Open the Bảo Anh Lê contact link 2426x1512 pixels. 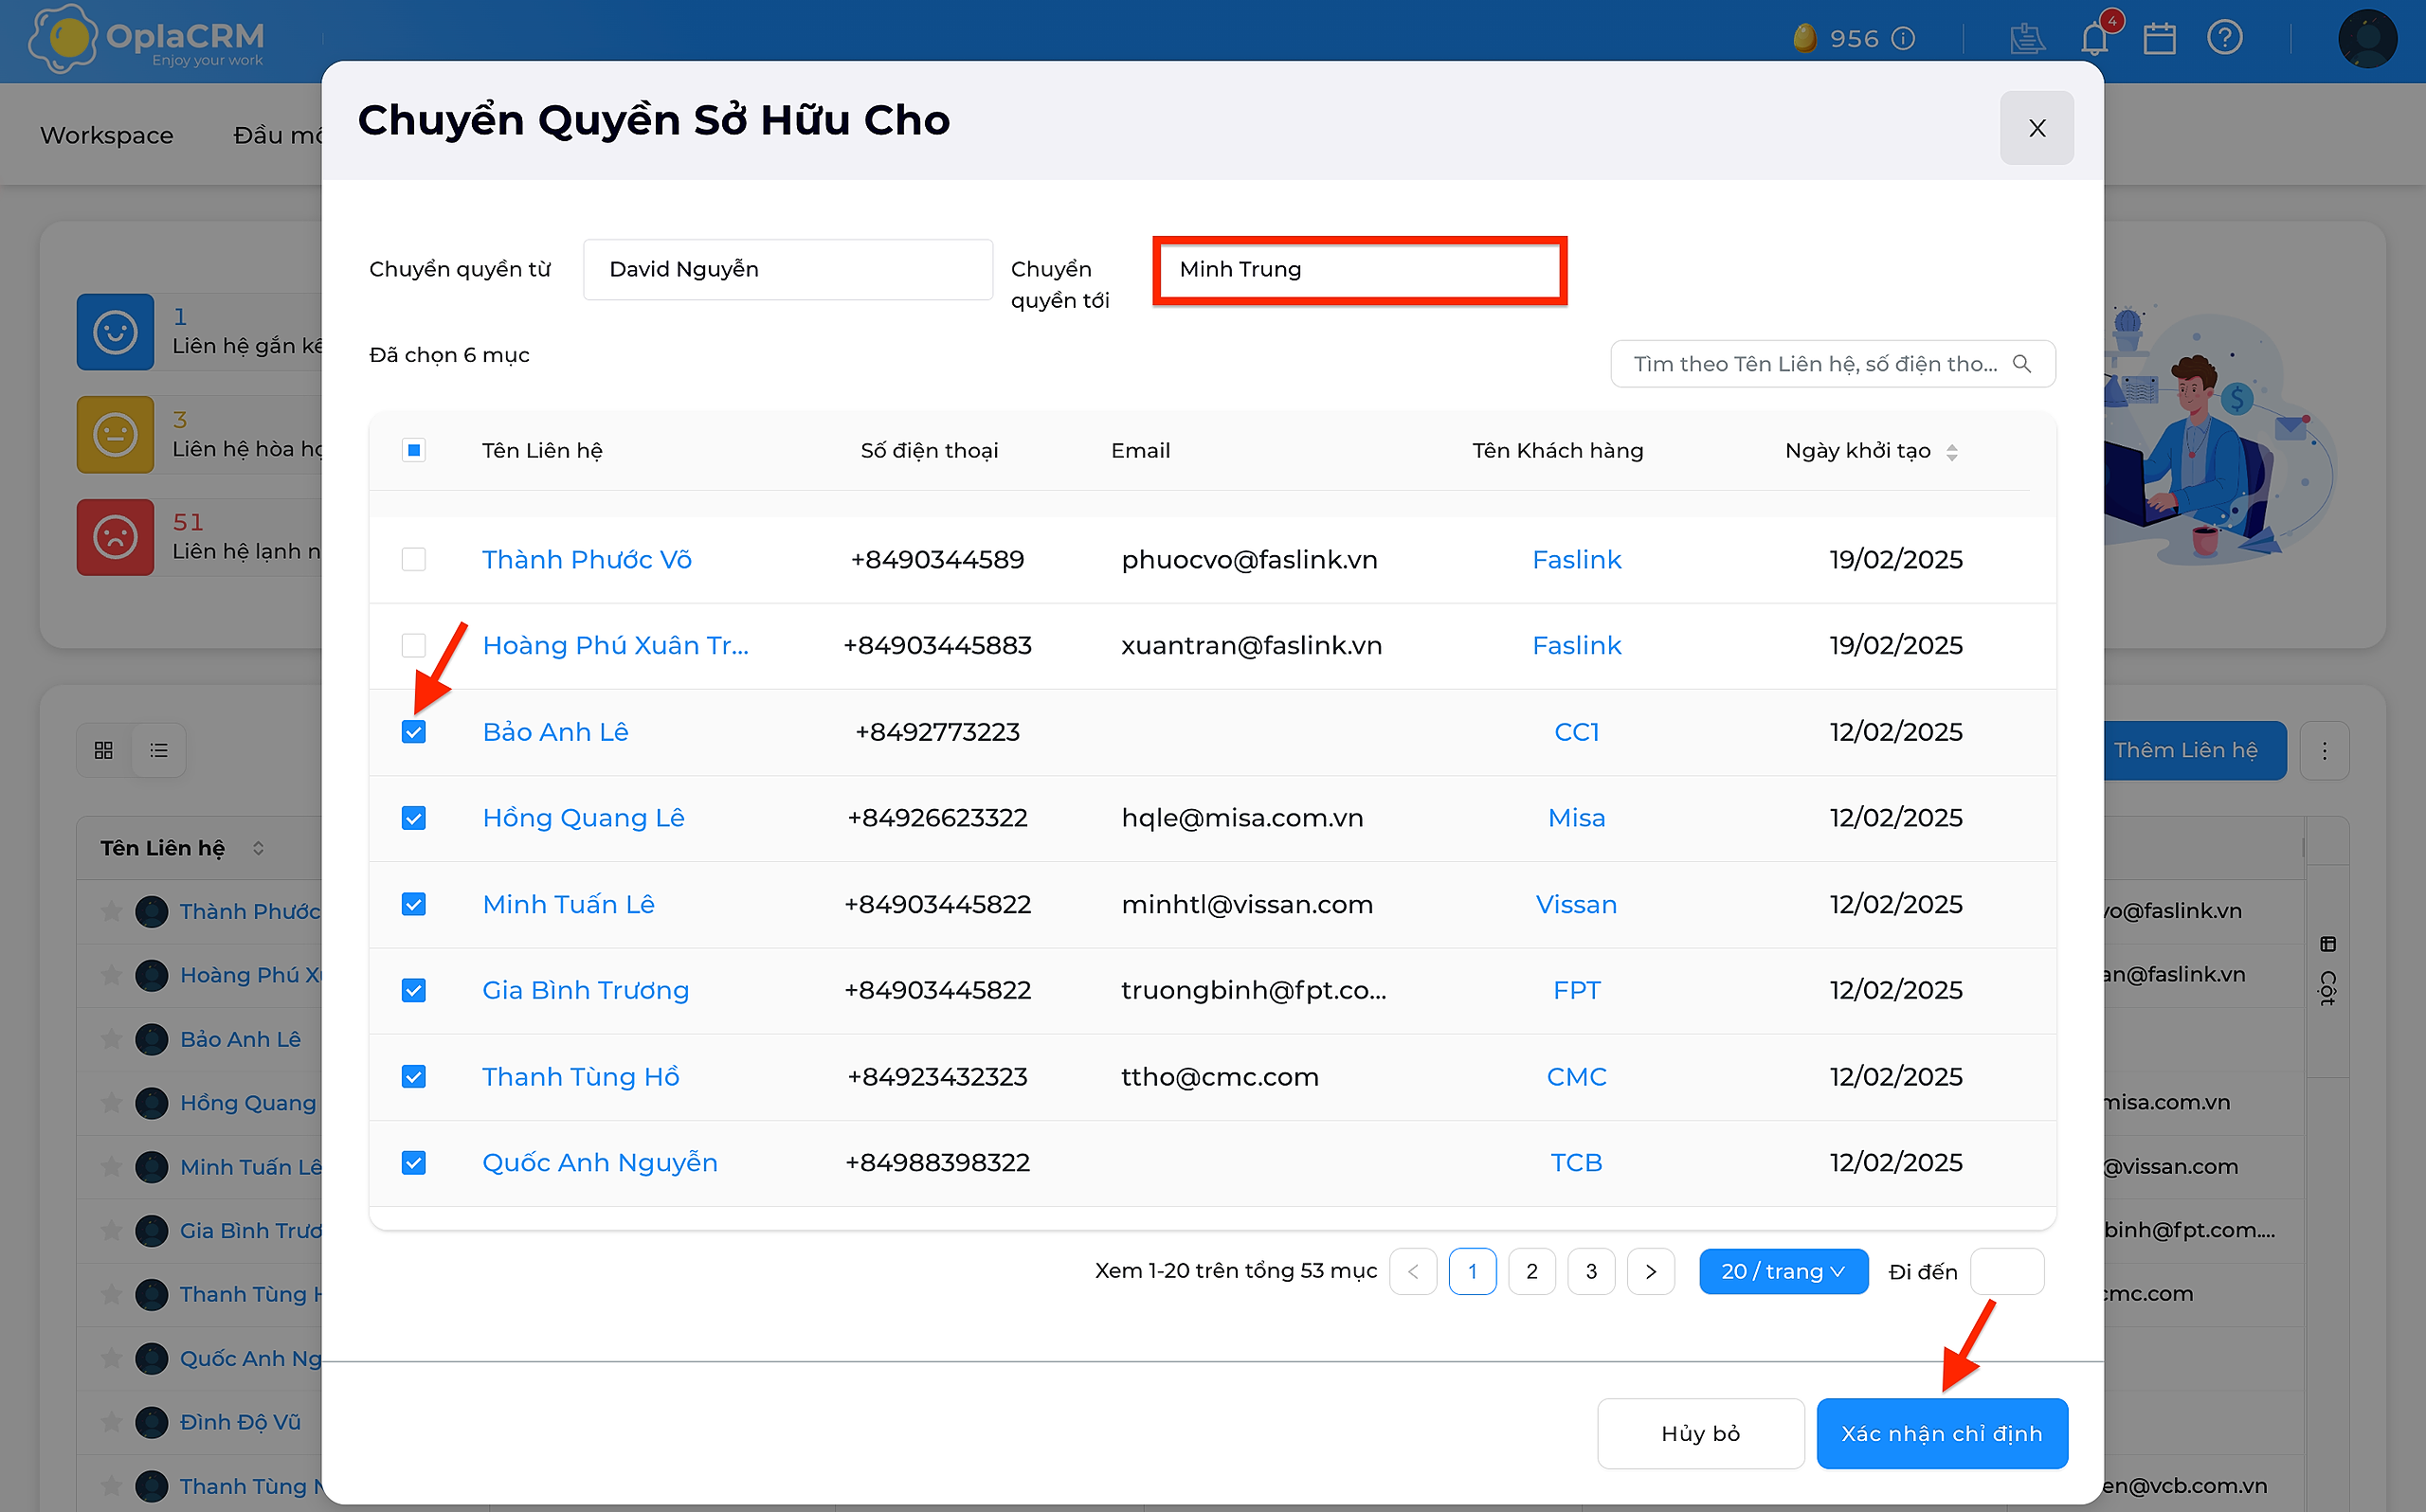555,732
